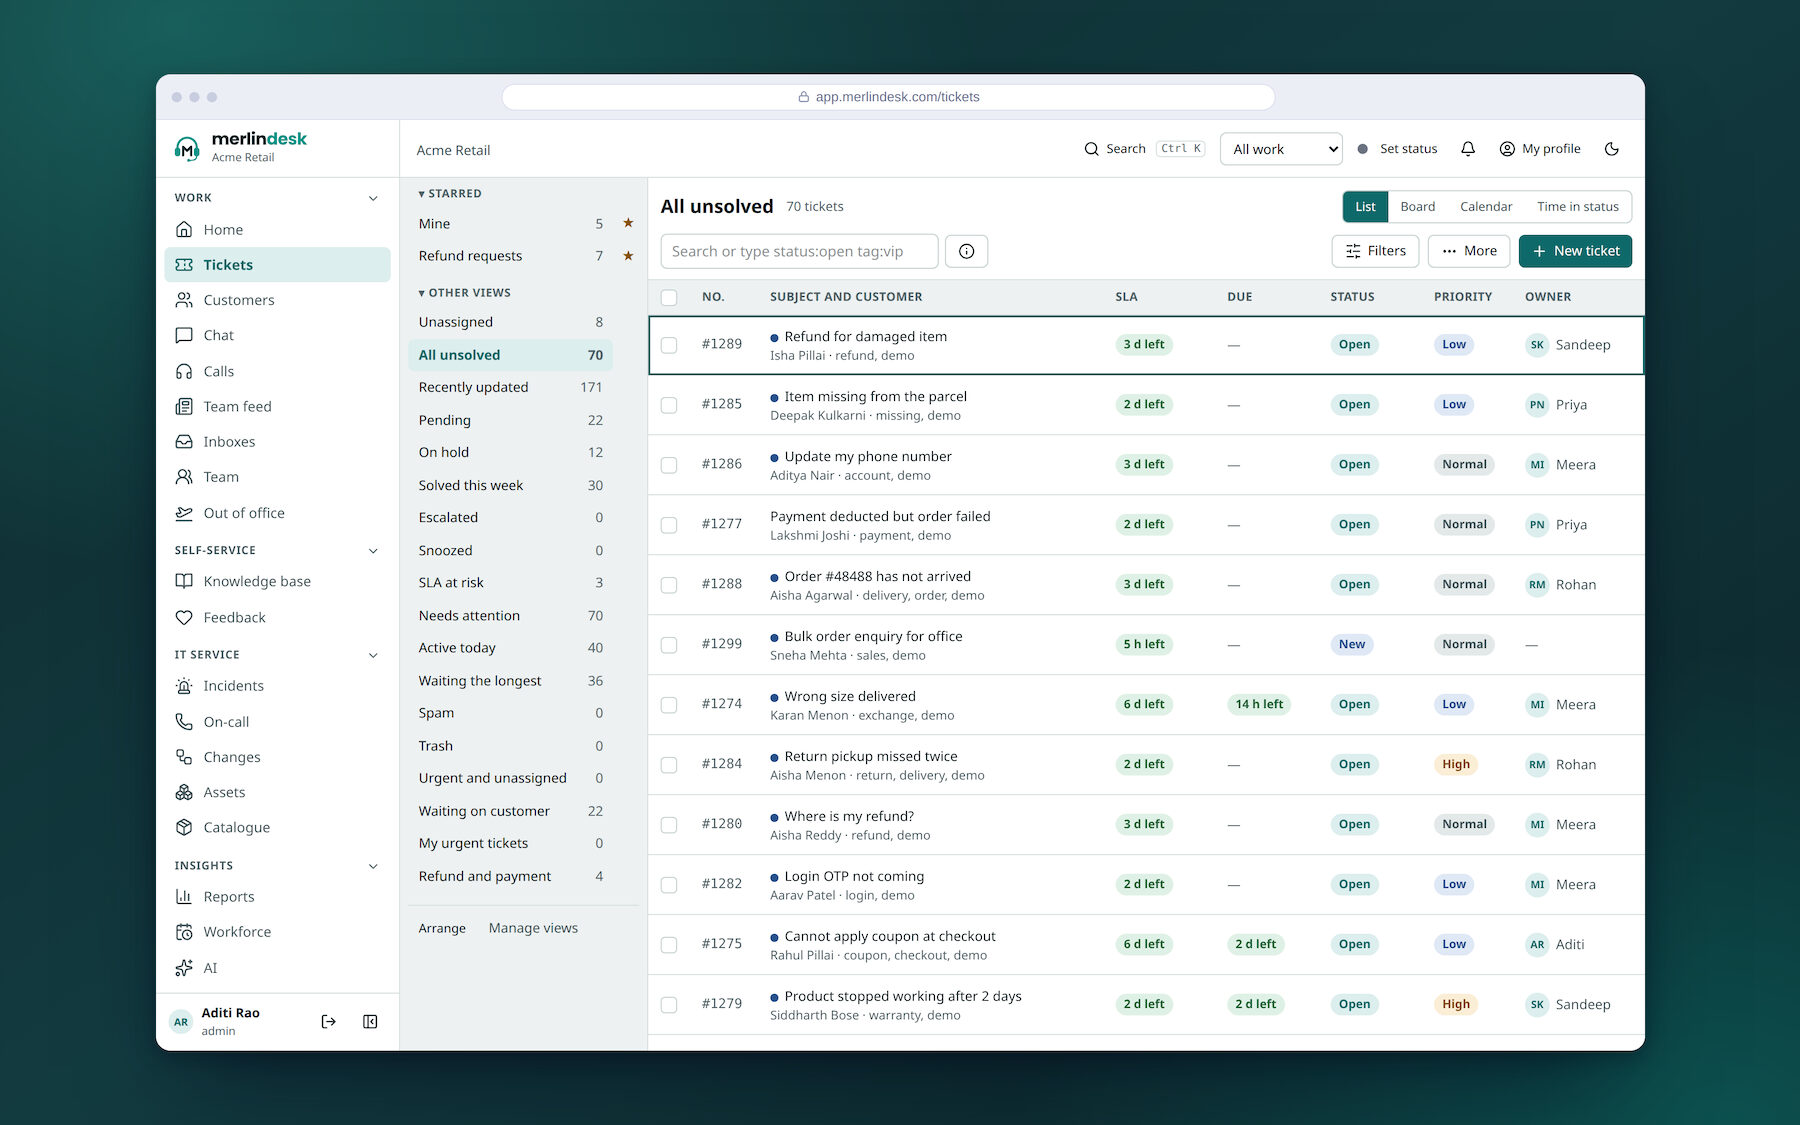1800x1125 pixels.
Task: Open AI section in sidebar
Action: (x=277, y=968)
